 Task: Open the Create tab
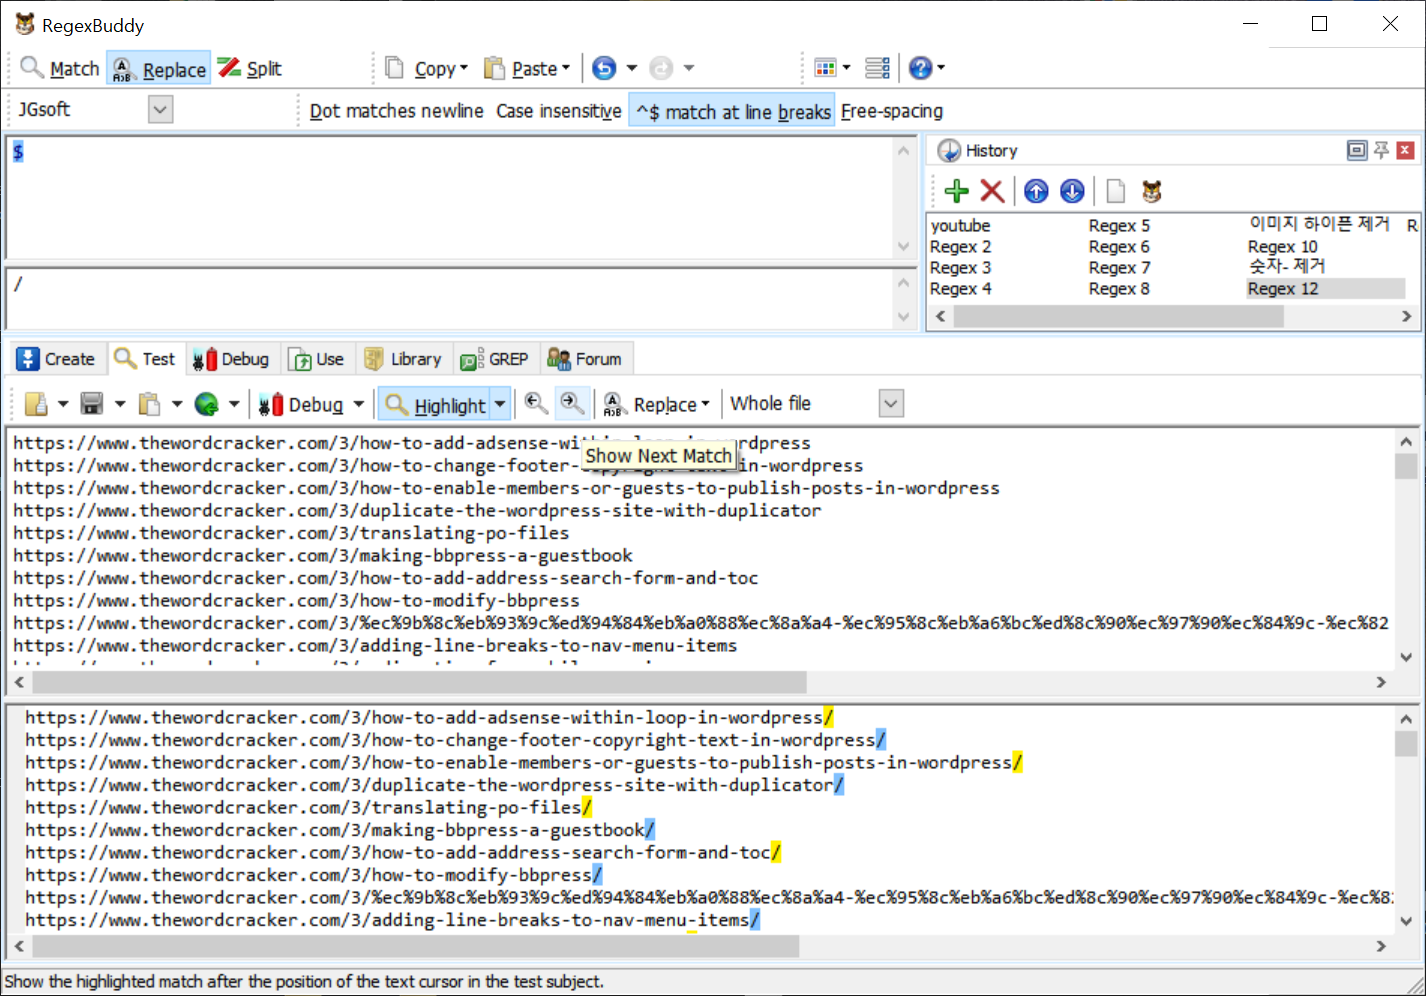56,359
